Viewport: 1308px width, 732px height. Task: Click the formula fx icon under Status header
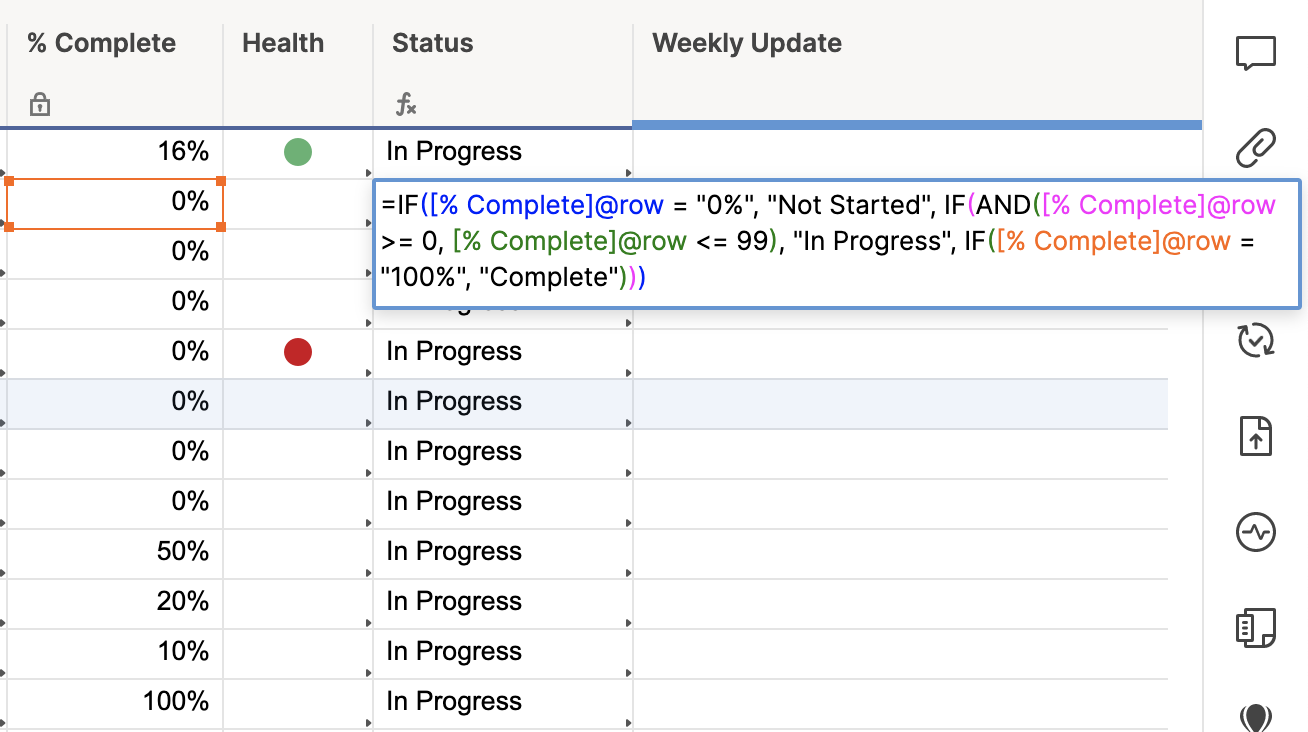click(406, 103)
